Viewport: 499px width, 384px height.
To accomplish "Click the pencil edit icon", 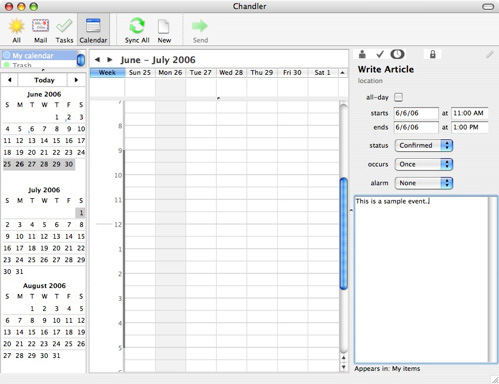I will point(489,54).
